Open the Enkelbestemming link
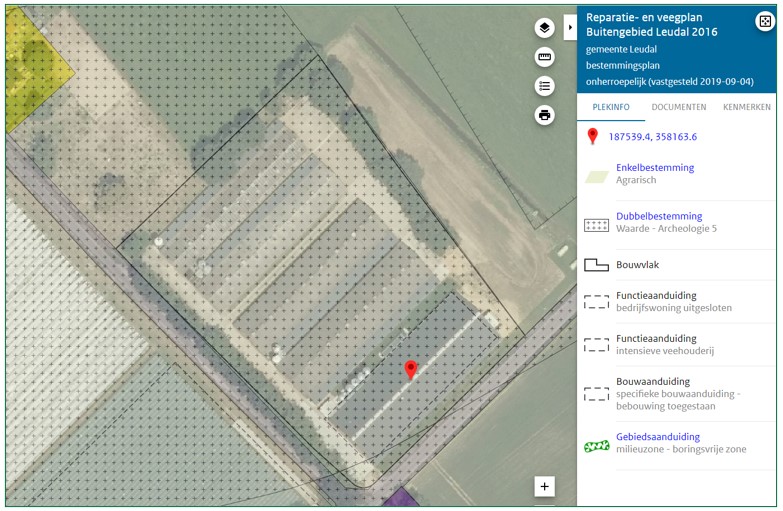Image resolution: width=783 pixels, height=511 pixels. point(655,168)
